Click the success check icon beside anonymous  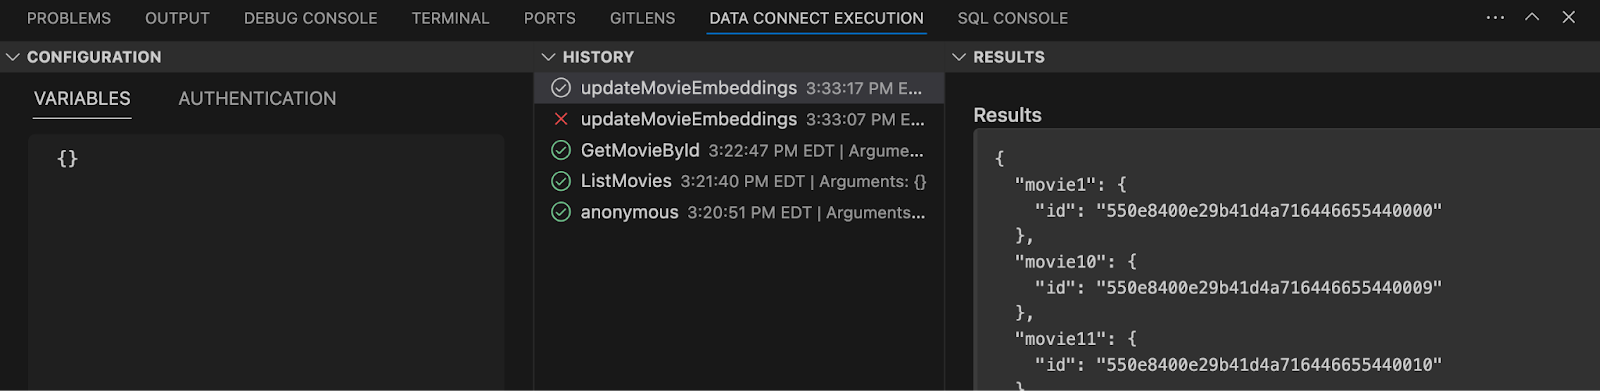click(561, 212)
